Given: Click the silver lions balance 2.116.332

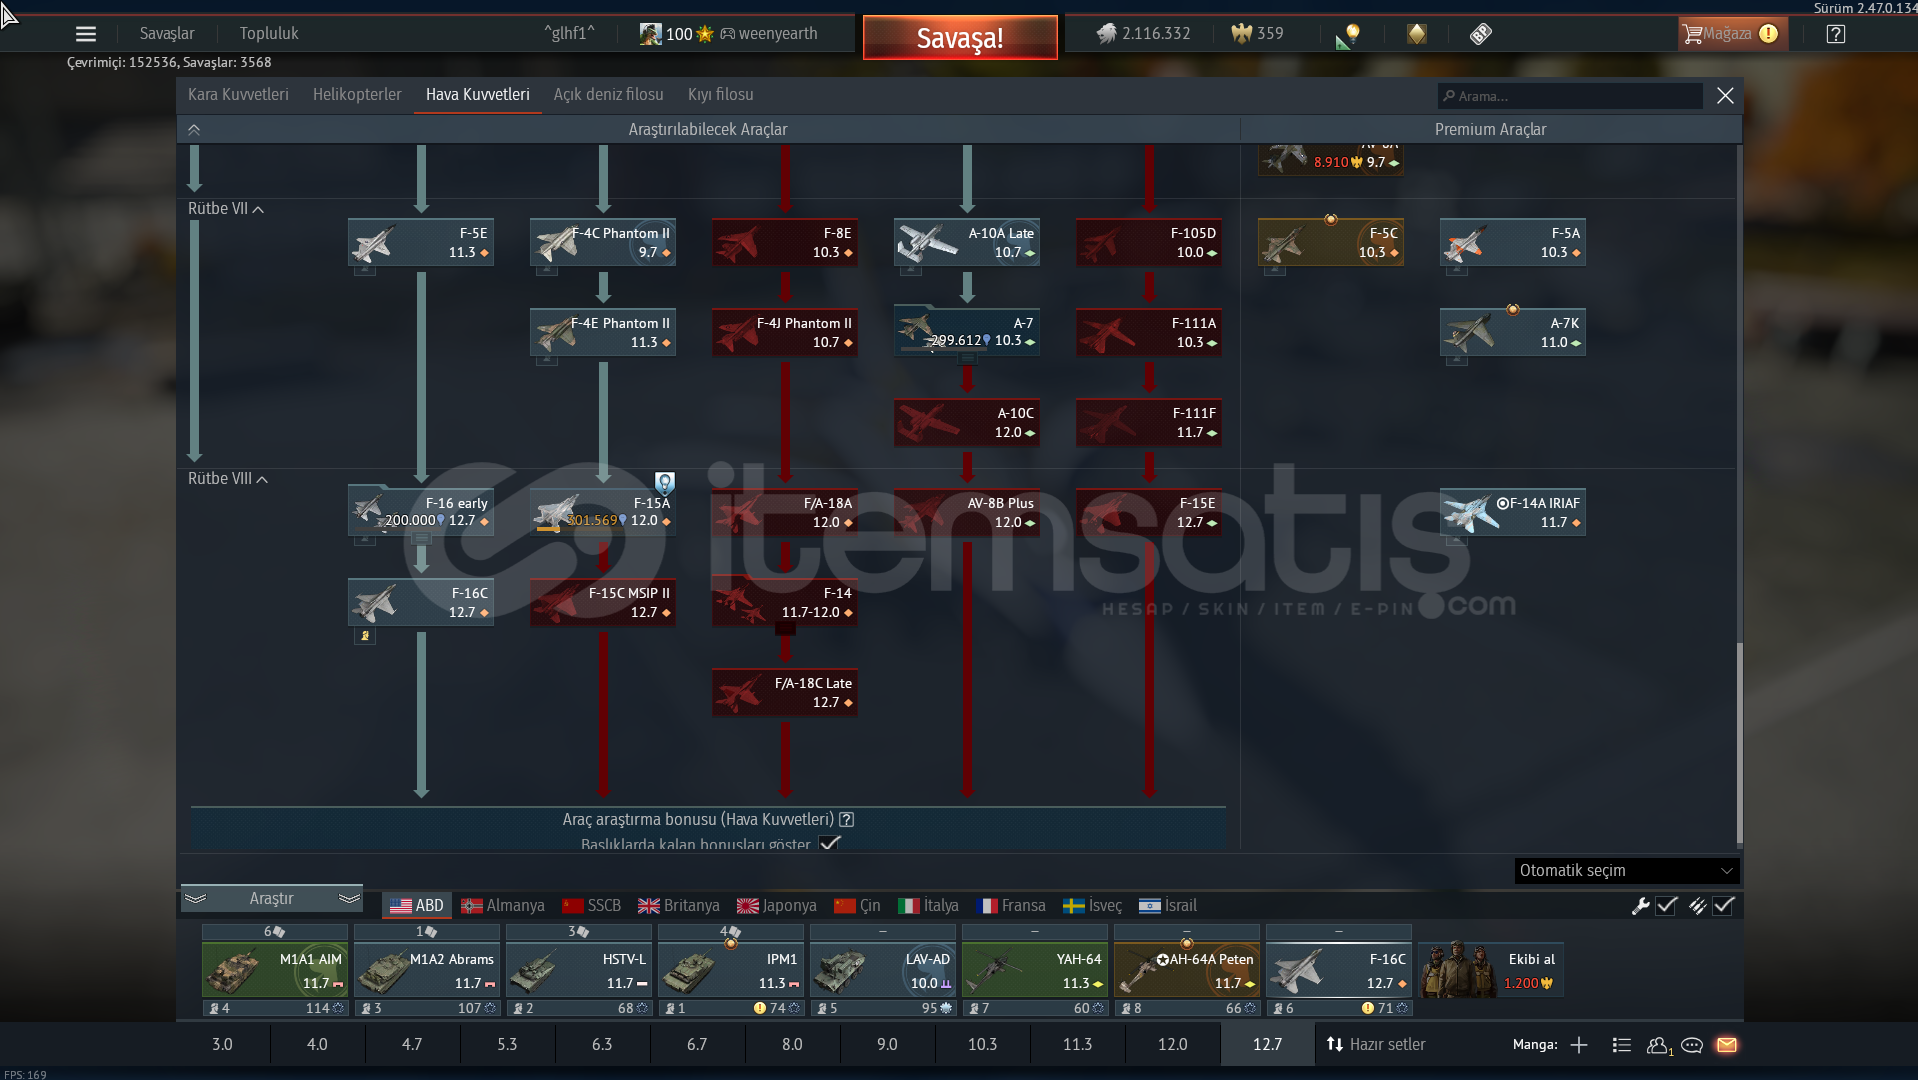Looking at the screenshot, I should click(1144, 34).
